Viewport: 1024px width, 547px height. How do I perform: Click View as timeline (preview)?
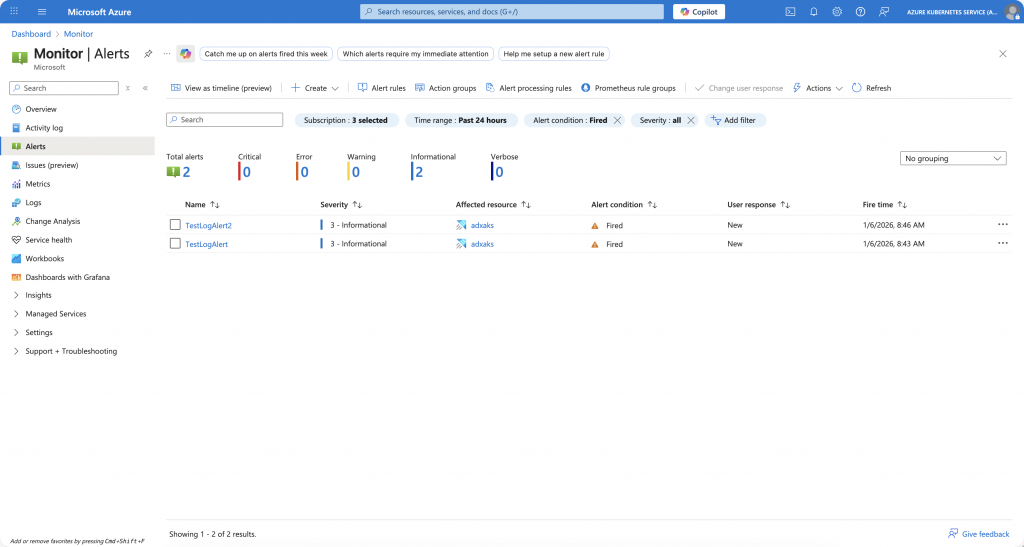(x=221, y=88)
